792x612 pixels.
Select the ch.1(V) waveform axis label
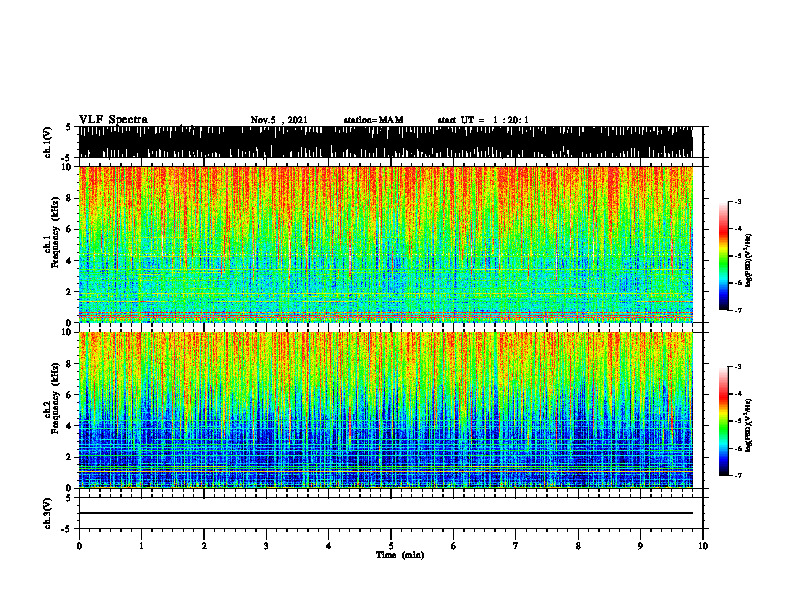click(48, 142)
